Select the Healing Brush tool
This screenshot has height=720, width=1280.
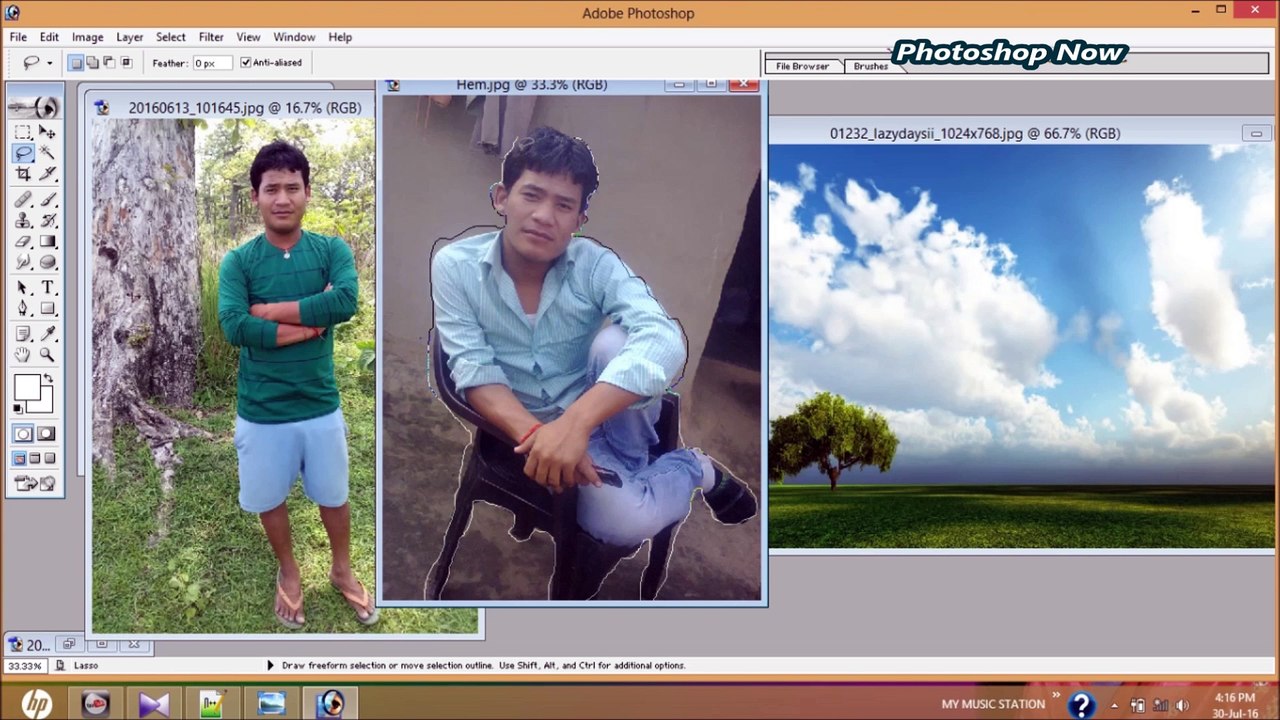(x=23, y=200)
